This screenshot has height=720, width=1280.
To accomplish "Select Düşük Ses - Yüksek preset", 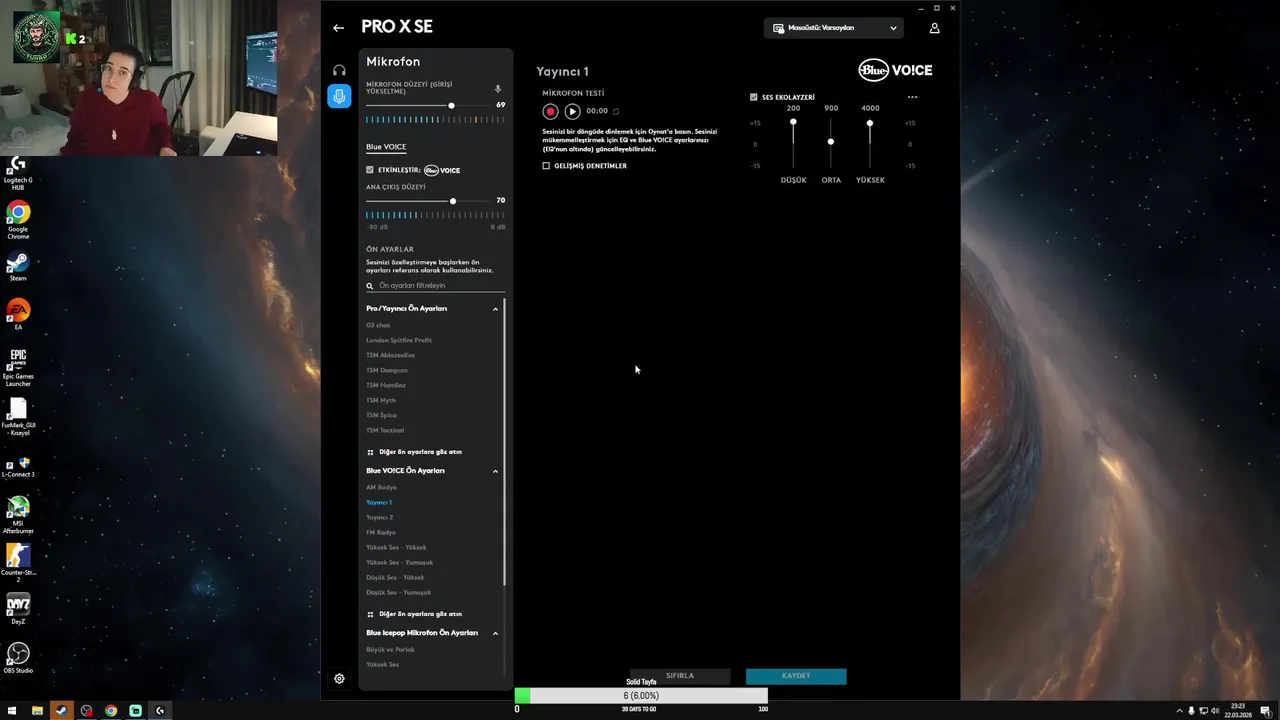I will click(x=395, y=577).
